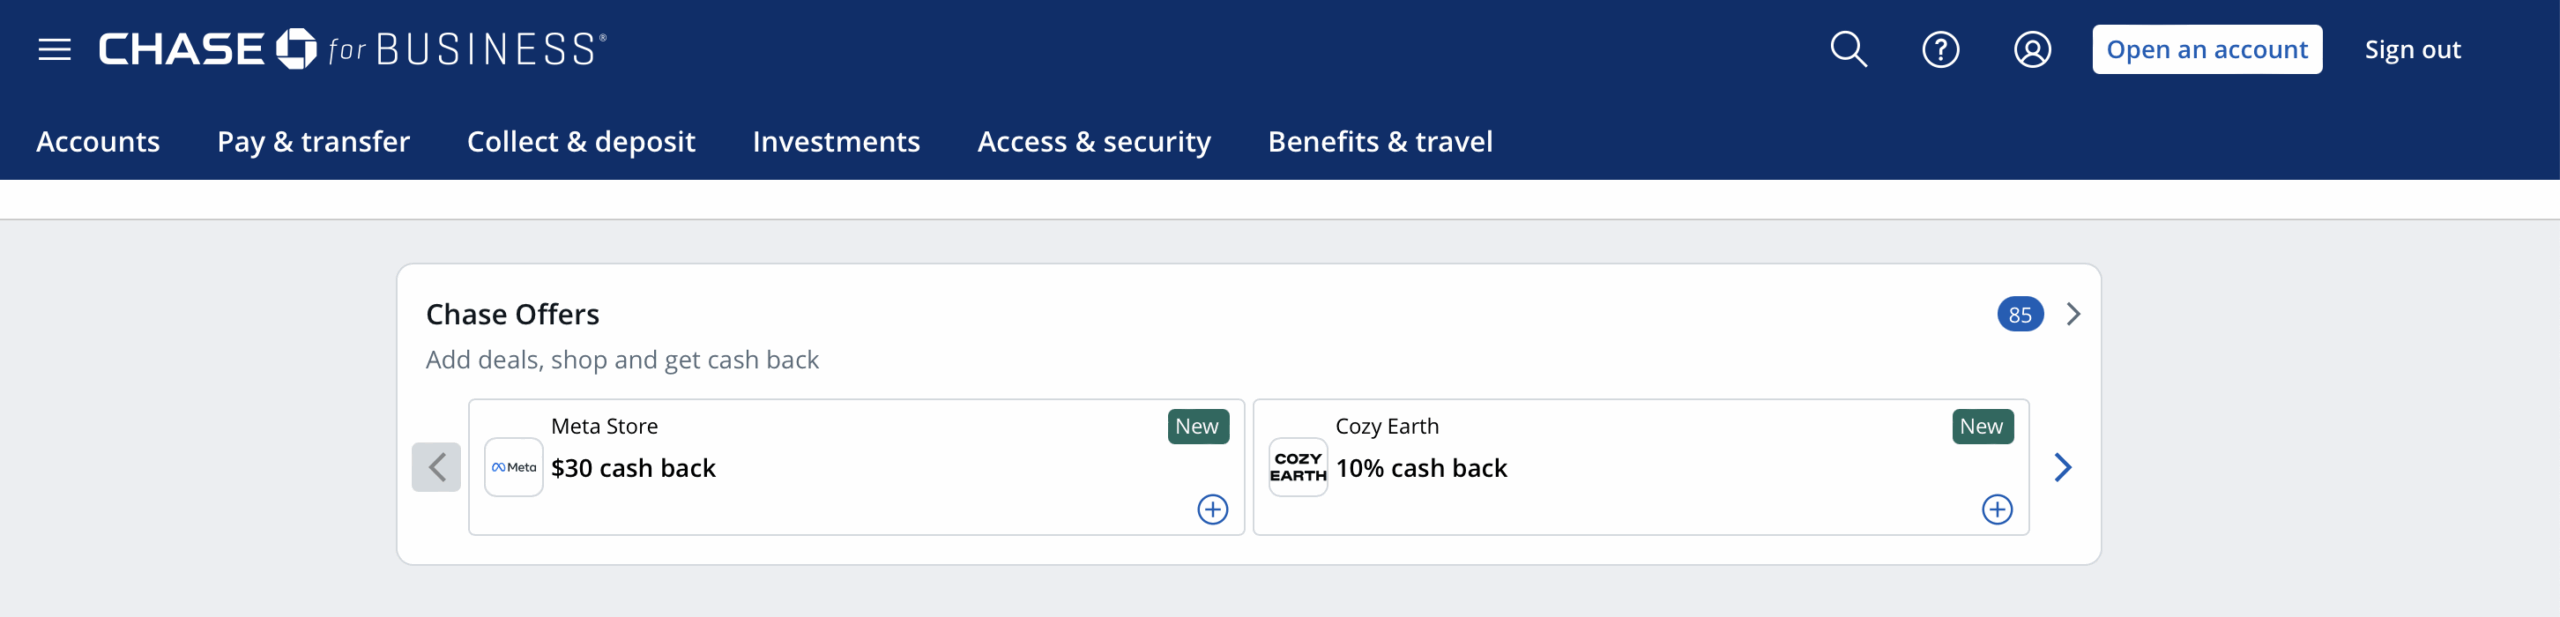Add the Cozy Earth offer plus icon
This screenshot has height=617, width=2560.
1997,509
